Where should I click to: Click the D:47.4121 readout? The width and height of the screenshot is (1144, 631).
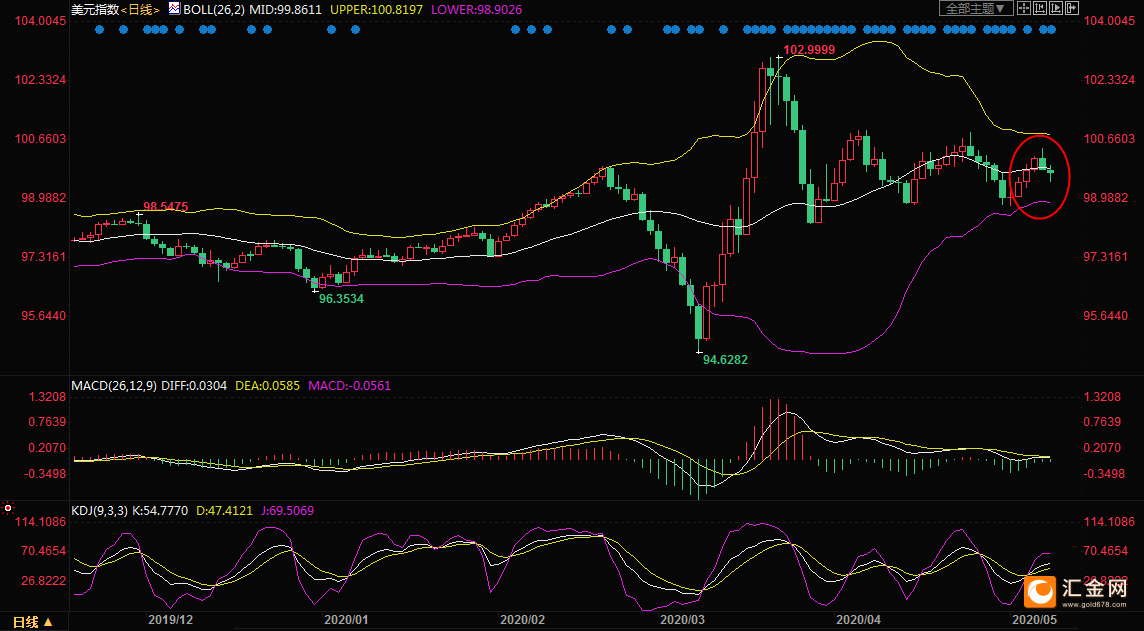pyautogui.click(x=225, y=511)
